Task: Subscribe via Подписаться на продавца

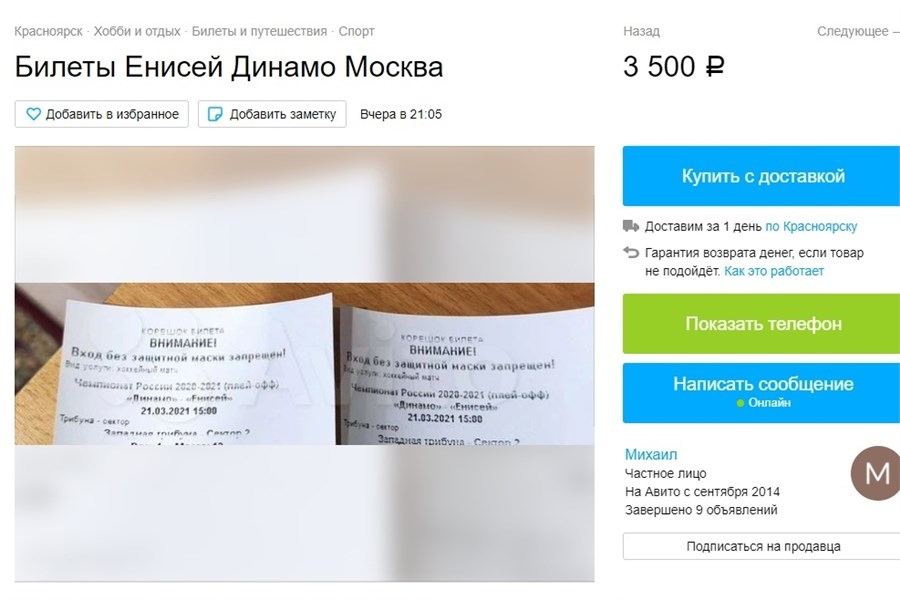Action: coord(761,546)
